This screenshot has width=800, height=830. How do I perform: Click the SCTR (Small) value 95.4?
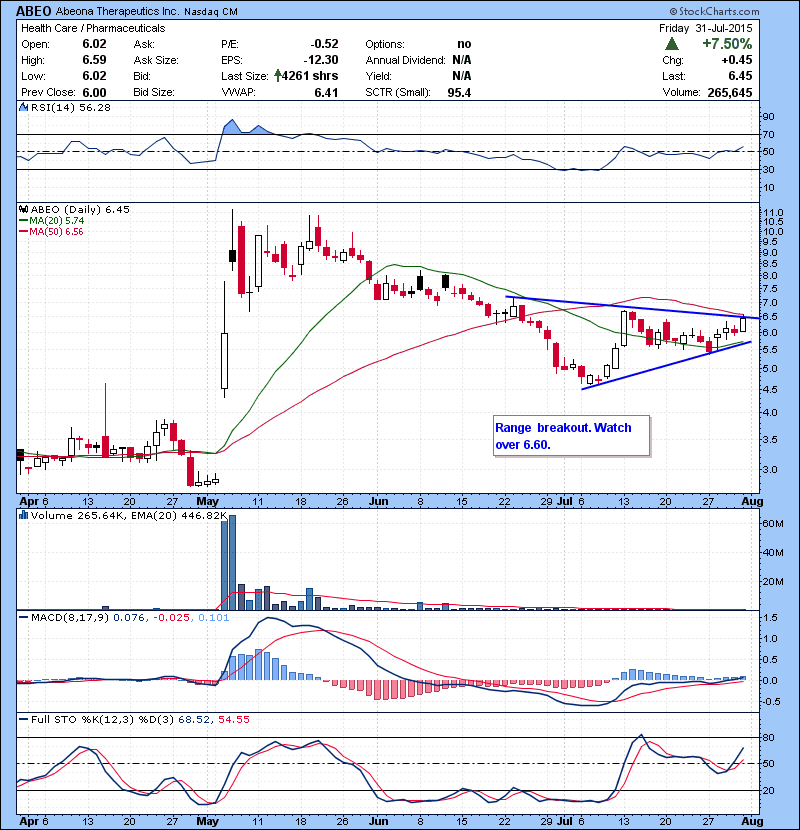(459, 93)
